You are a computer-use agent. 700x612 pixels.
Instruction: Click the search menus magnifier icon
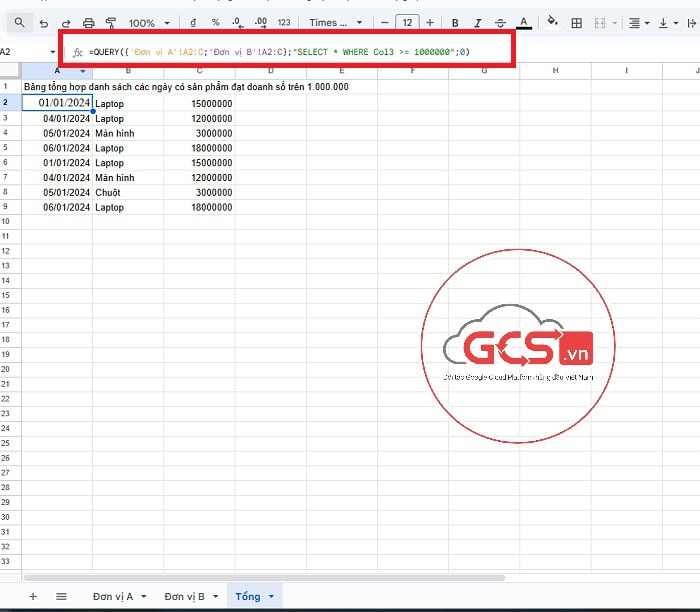pos(19,22)
